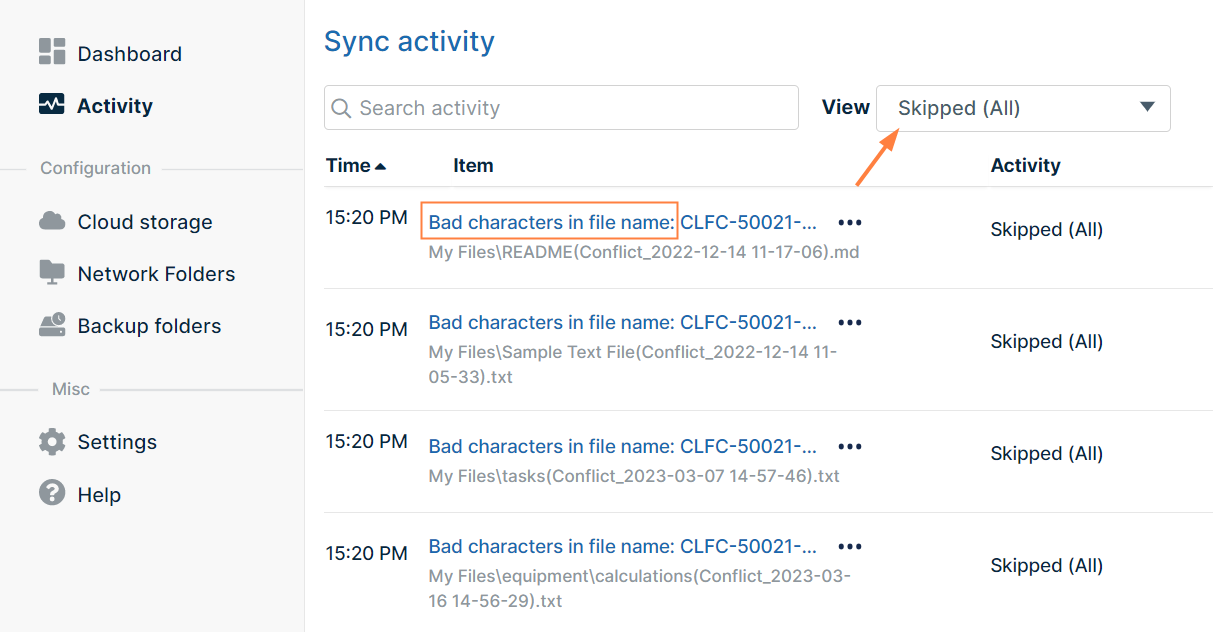Click the Backup folders drive icon
Screen dimensions: 1225x632
pos(52,325)
